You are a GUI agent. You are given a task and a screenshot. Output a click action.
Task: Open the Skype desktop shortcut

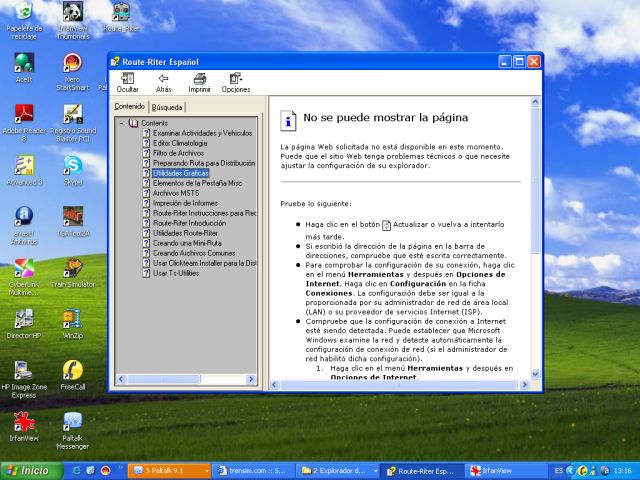73,166
